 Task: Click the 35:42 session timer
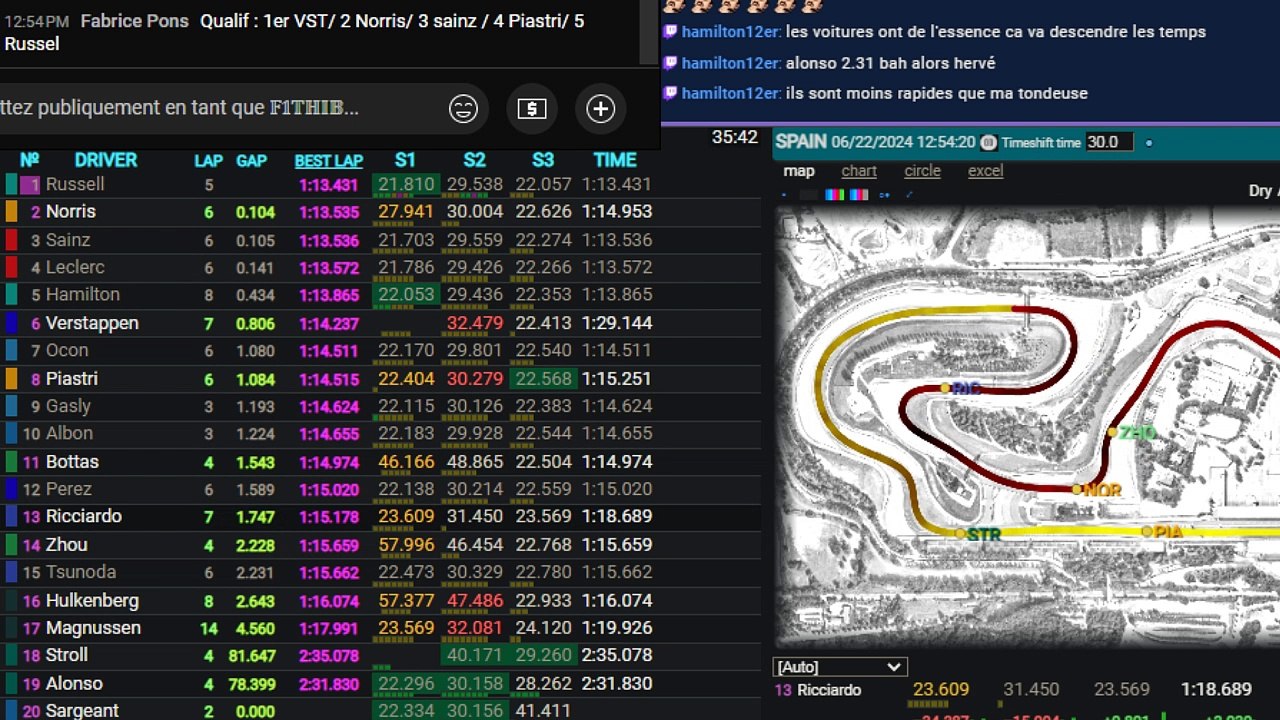click(735, 138)
